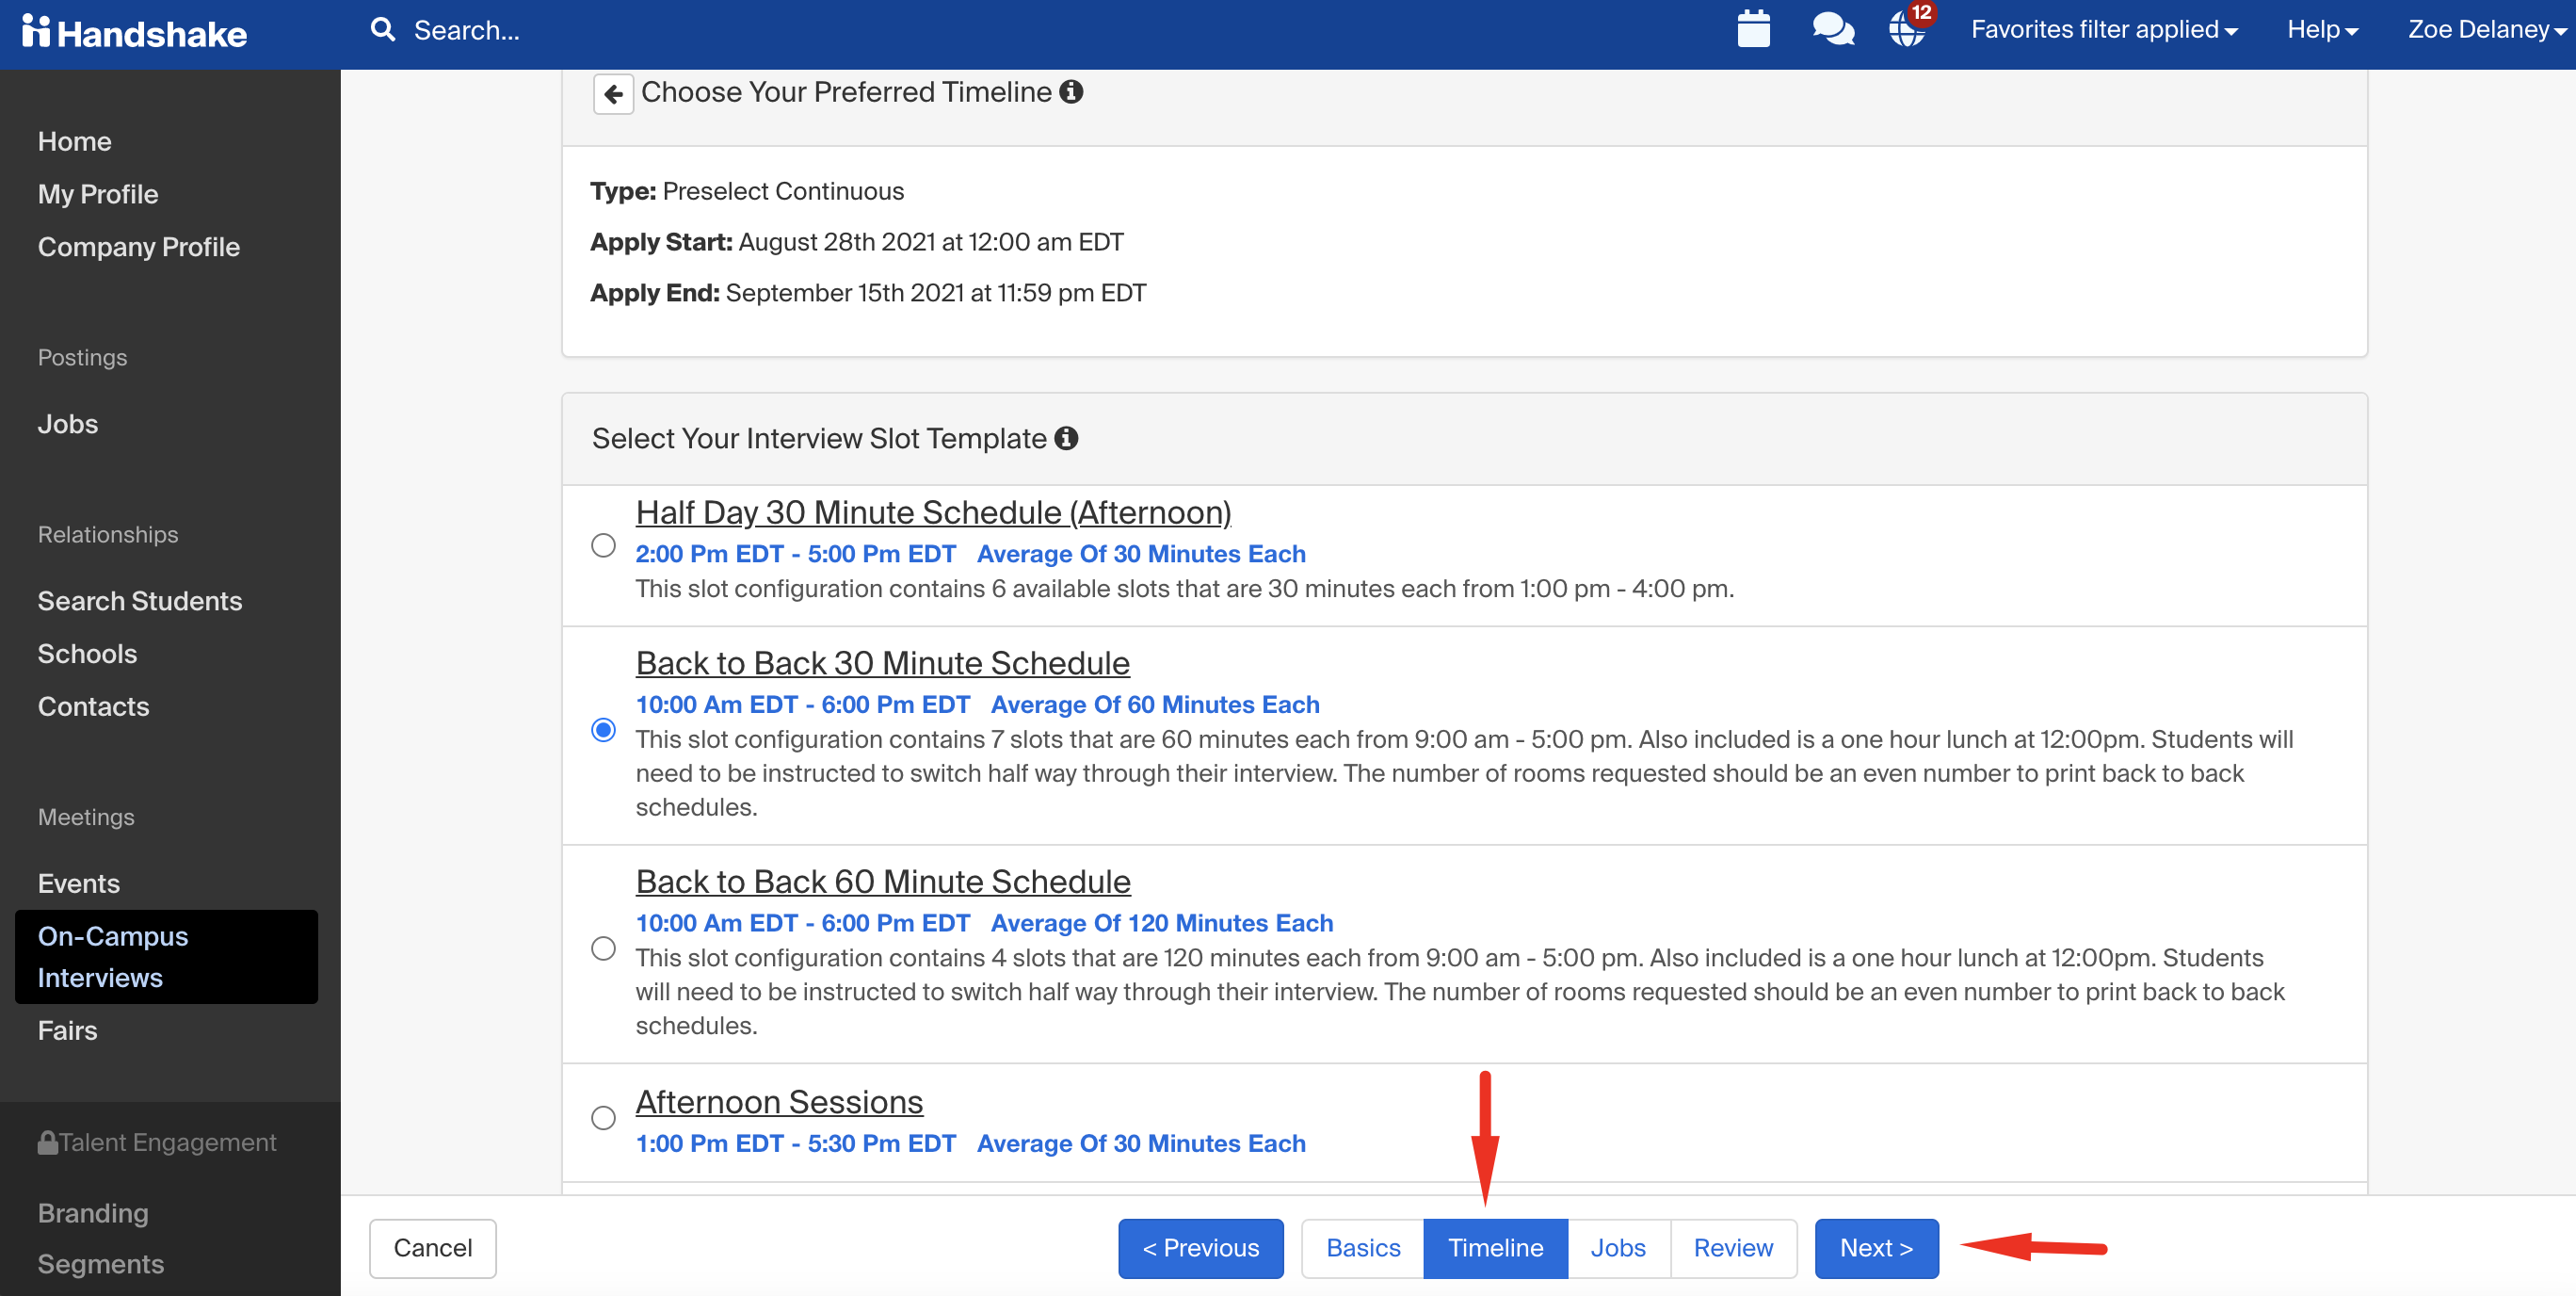
Task: Open Afternoon Sessions link
Action: [779, 1102]
